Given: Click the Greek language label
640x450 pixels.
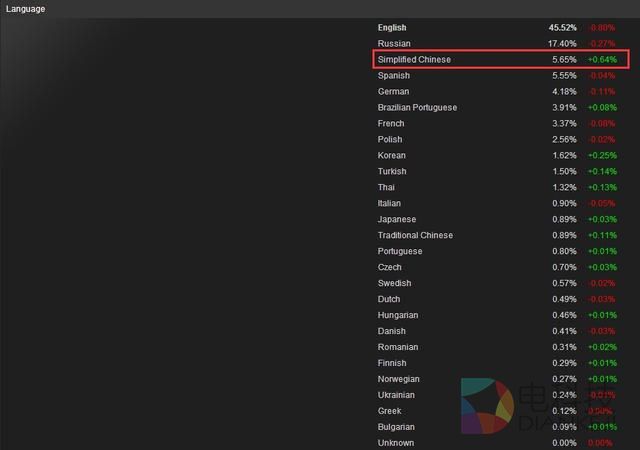Looking at the screenshot, I should [389, 411].
